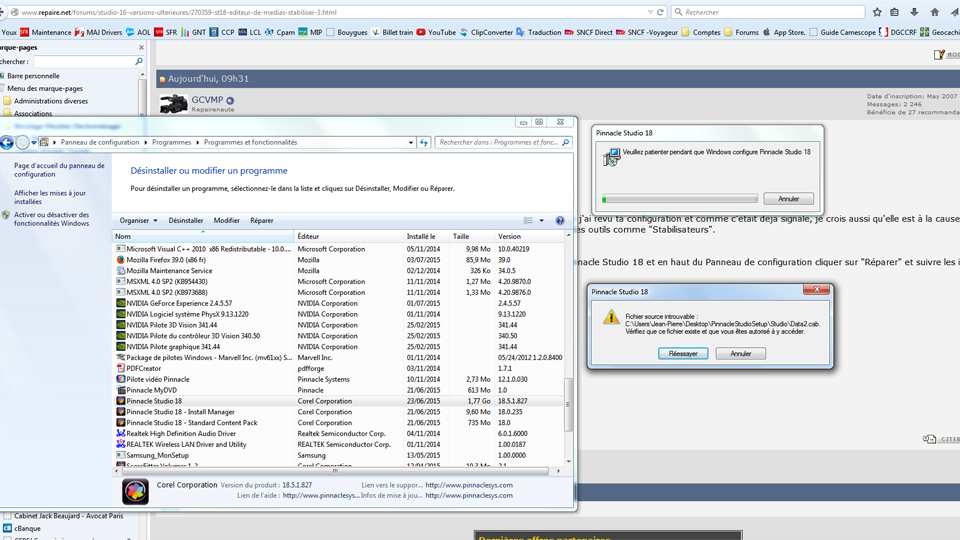Close the marque-pages sidebar
This screenshot has height=540, width=960.
coord(141,47)
